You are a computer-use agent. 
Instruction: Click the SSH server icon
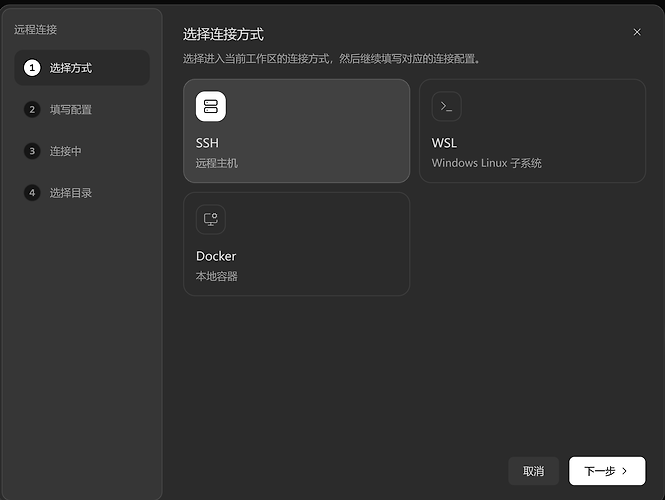(211, 106)
